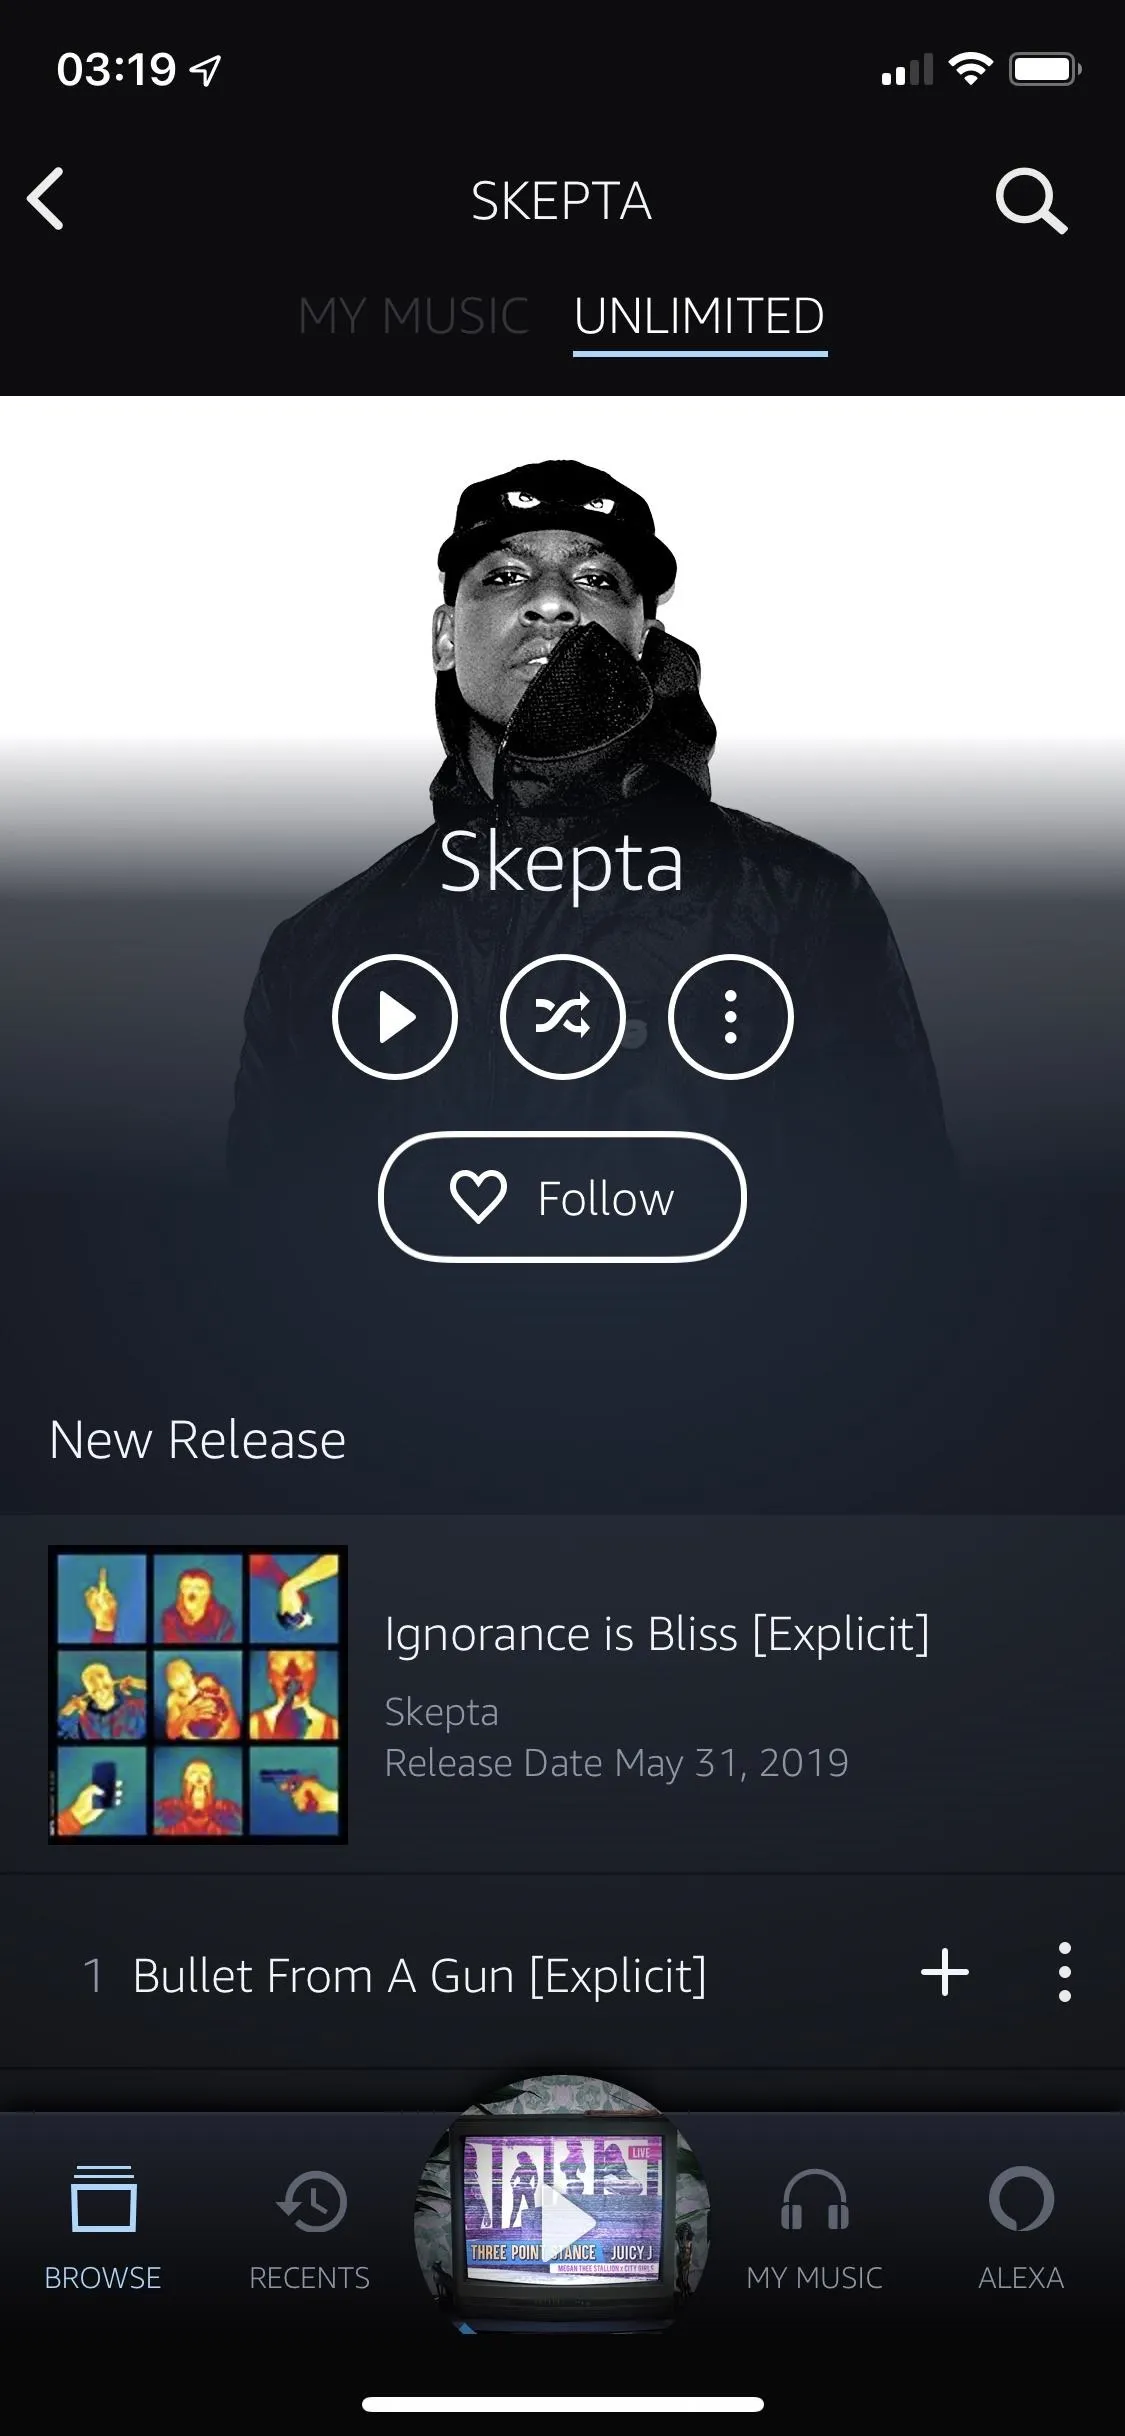Select the UNLIMITED tab
The height and width of the screenshot is (2436, 1125).
[x=699, y=316]
